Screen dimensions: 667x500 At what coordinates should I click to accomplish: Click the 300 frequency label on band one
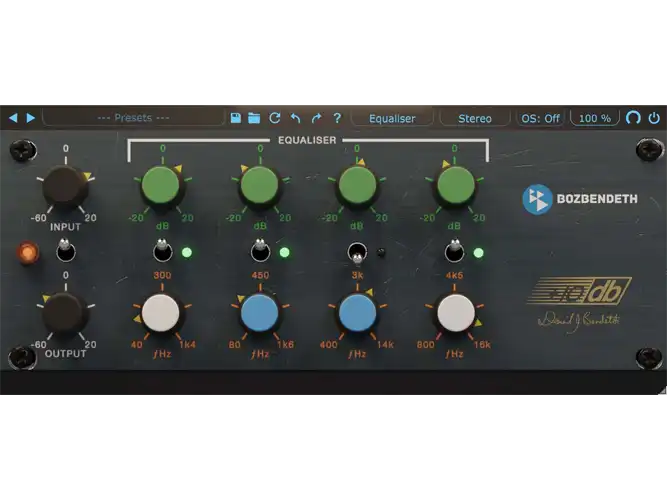(x=162, y=275)
